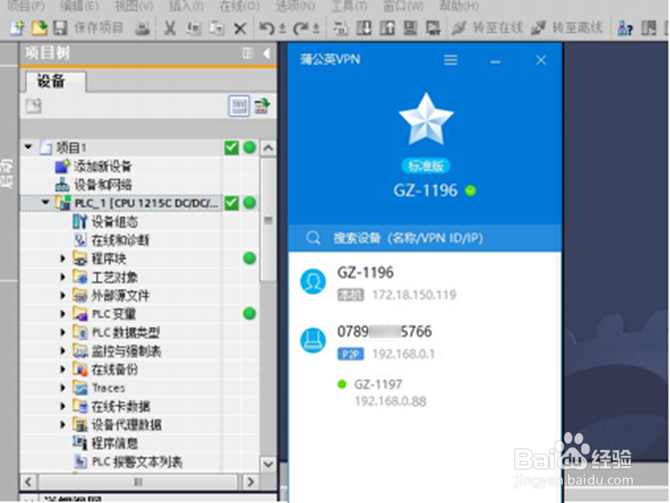Click the horizontal scrollbar left arrow
Image resolution: width=670 pixels, height=503 pixels.
[x=29, y=482]
